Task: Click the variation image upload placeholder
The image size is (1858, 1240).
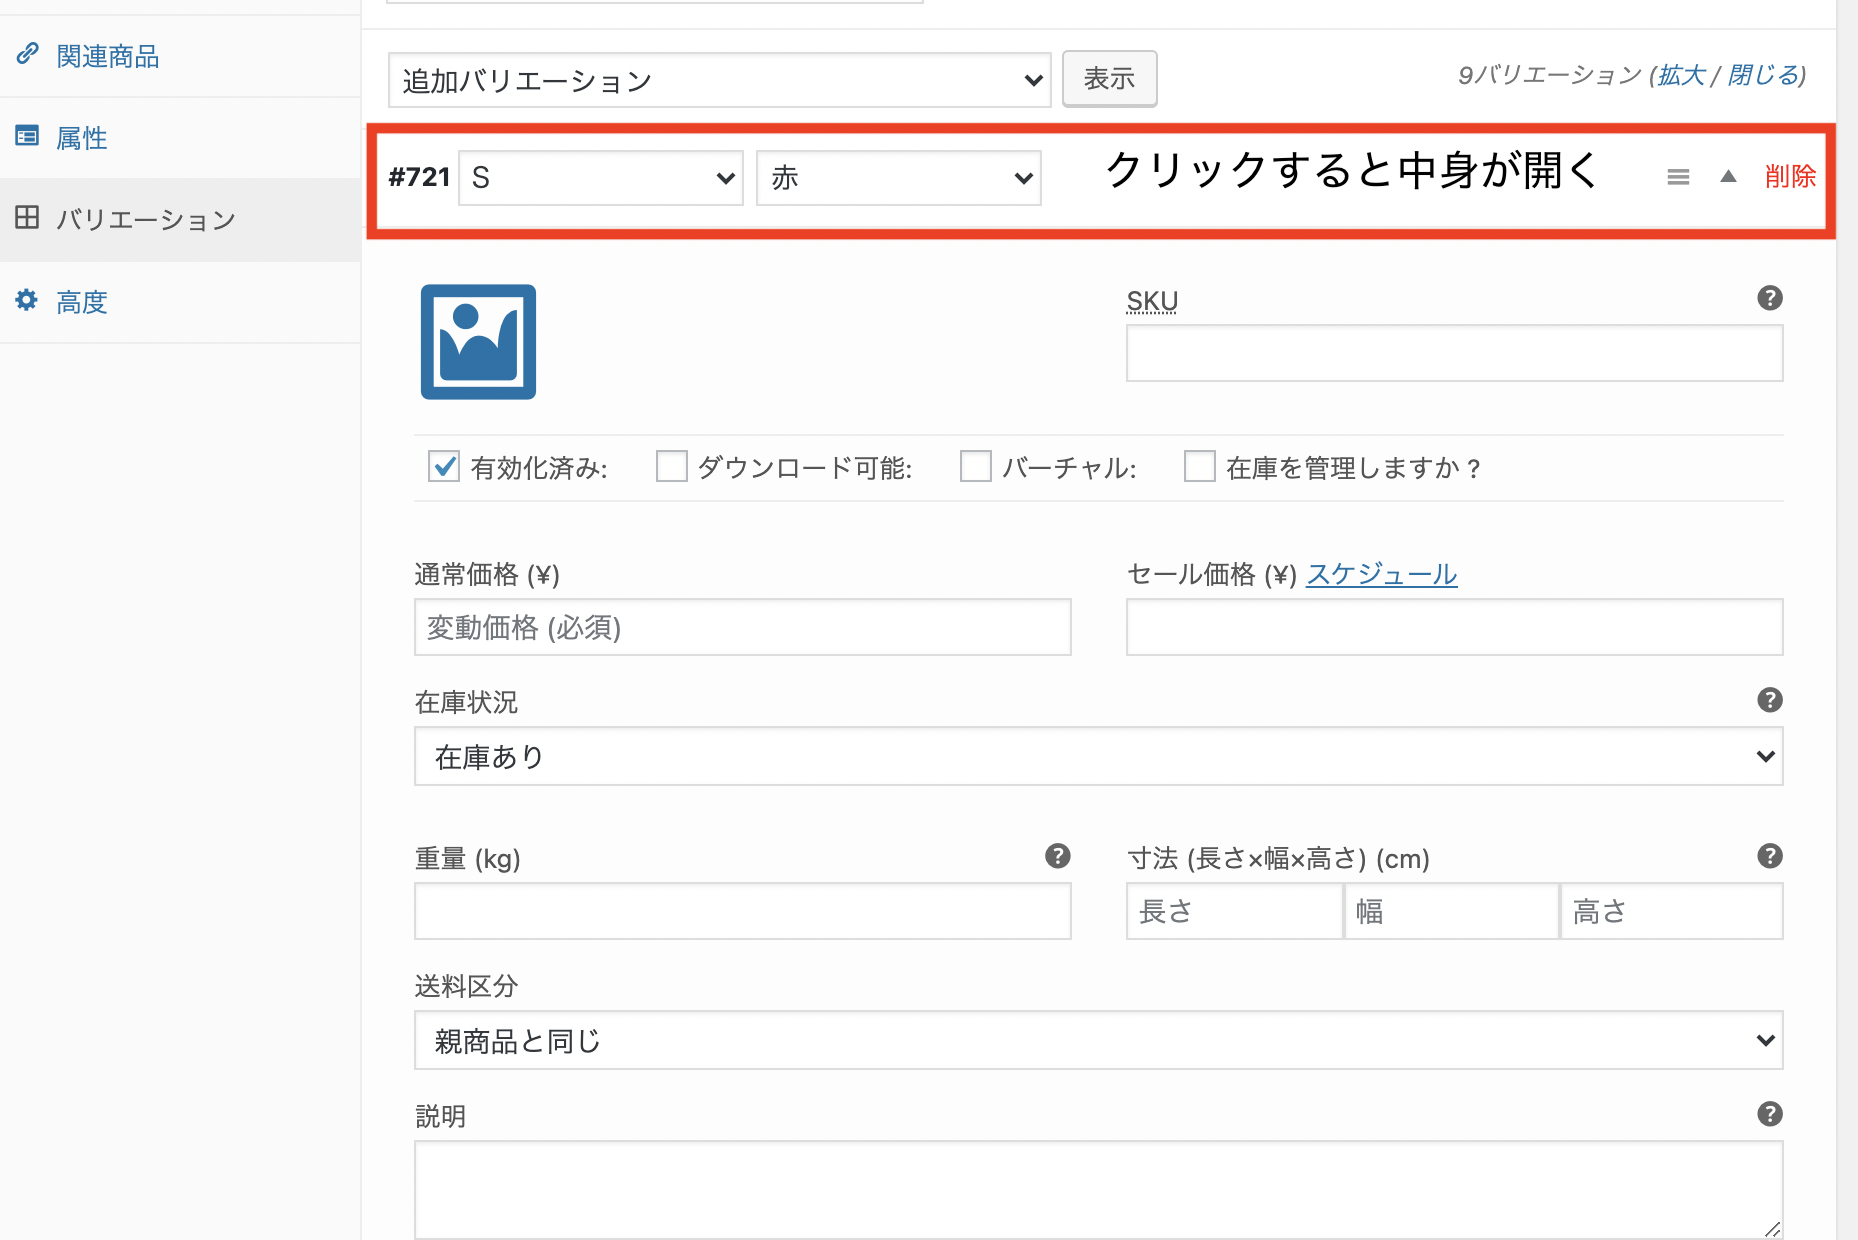Action: click(x=478, y=342)
